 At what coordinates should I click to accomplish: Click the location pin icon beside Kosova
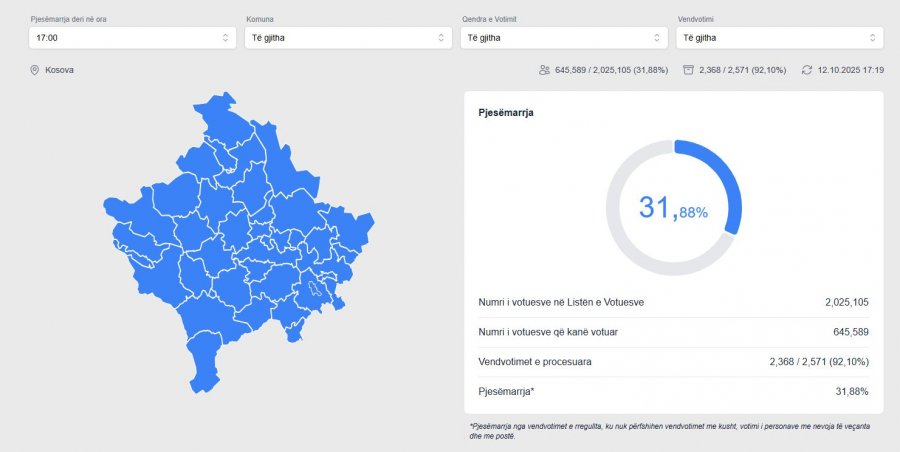point(34,70)
